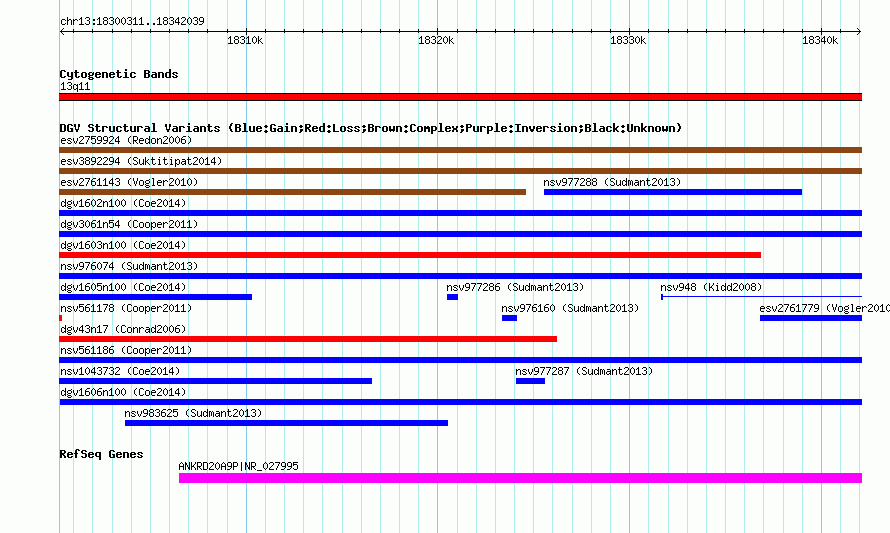
Task: Open the dgv1603n100 (Coe2014) label
Action: [x=123, y=245]
